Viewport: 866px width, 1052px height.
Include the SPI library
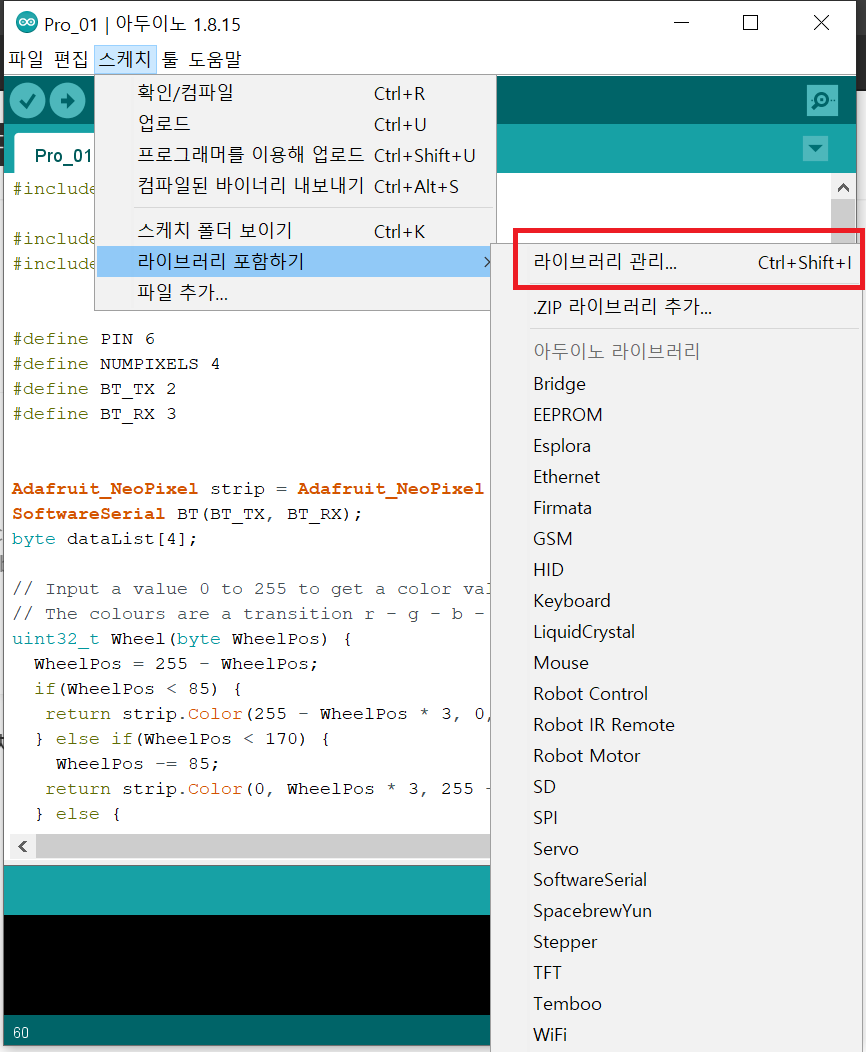point(678,818)
